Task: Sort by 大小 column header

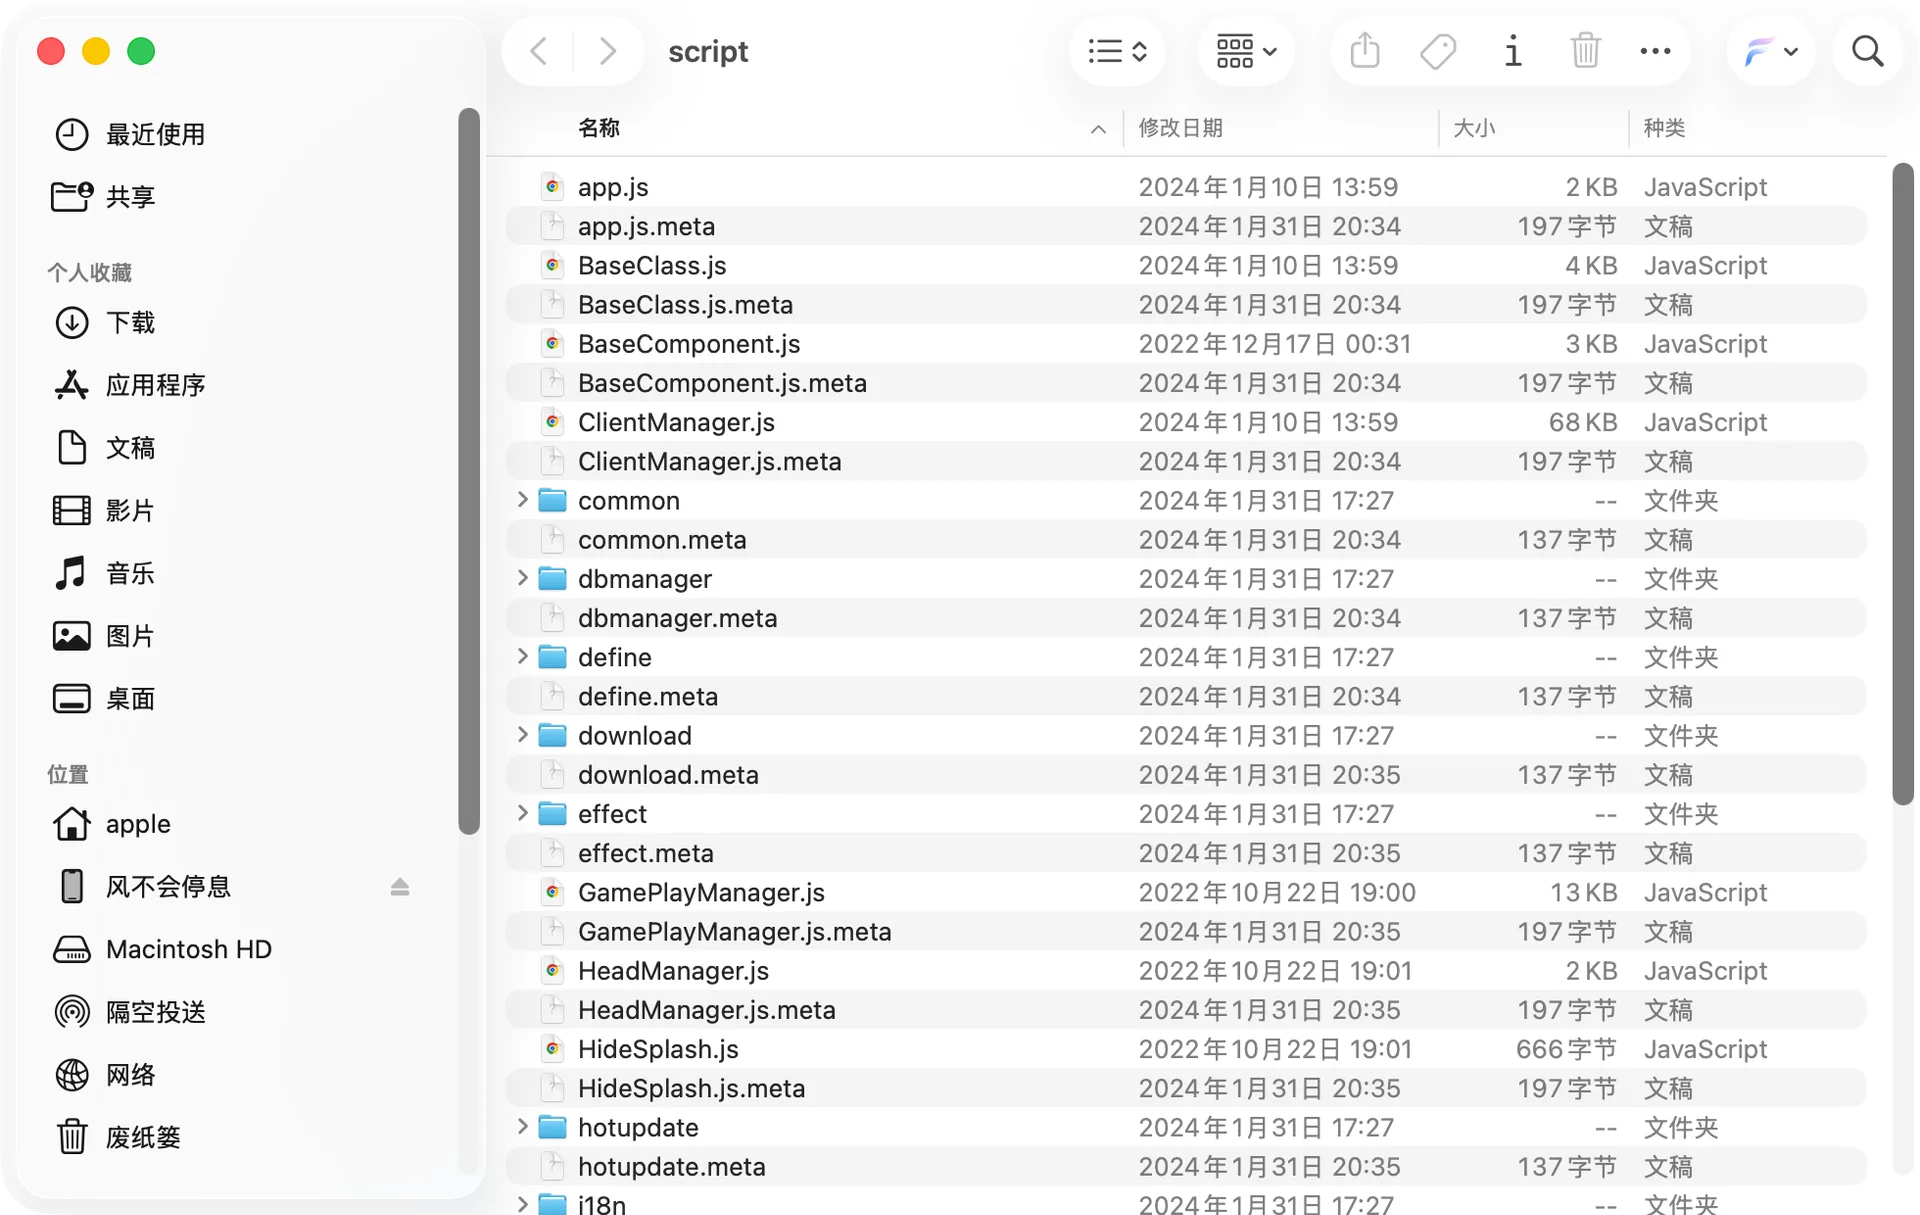Action: [1473, 128]
